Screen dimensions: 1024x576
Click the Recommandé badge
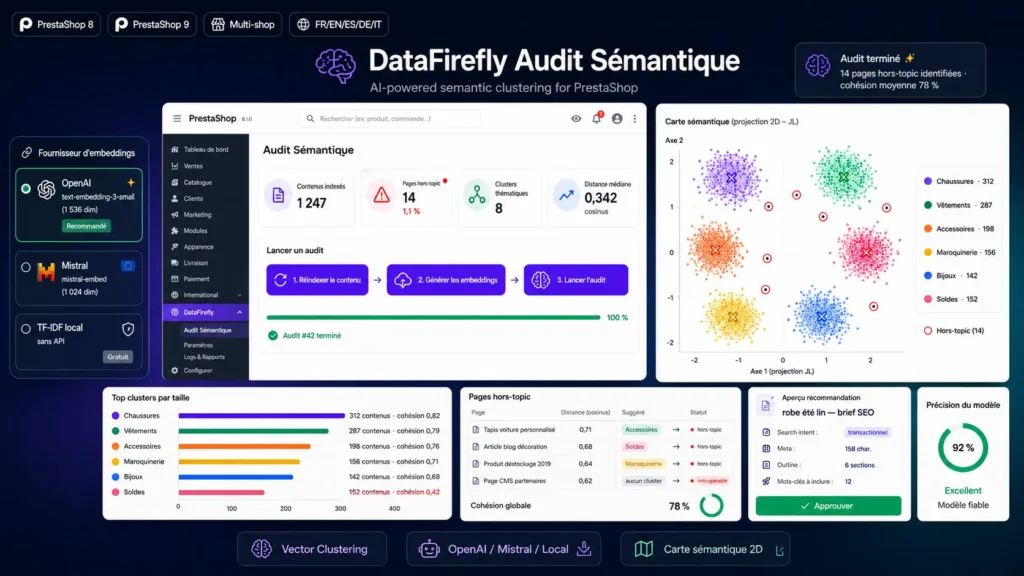[86, 226]
